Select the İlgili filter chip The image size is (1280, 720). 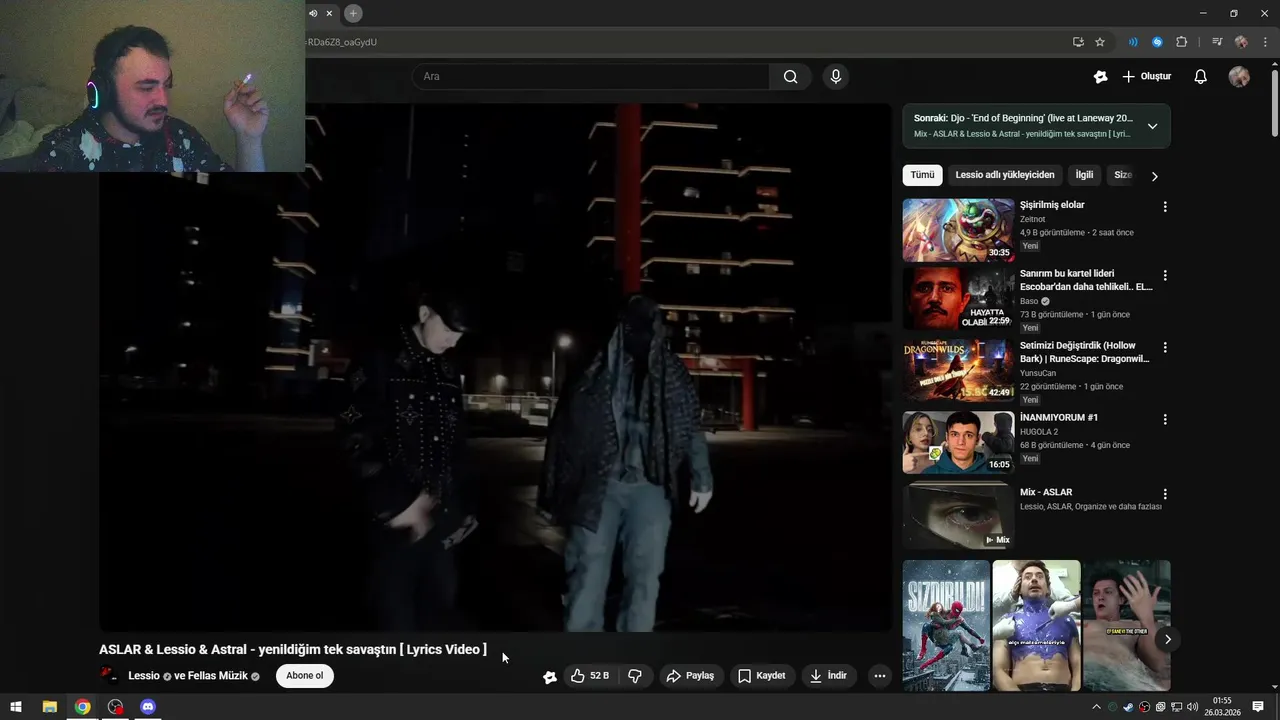pyautogui.click(x=1084, y=175)
